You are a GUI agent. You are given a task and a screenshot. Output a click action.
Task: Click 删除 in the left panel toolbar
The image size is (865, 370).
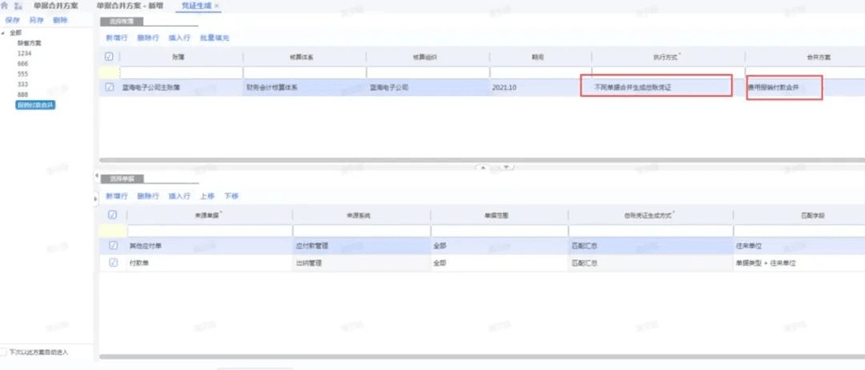pos(60,20)
